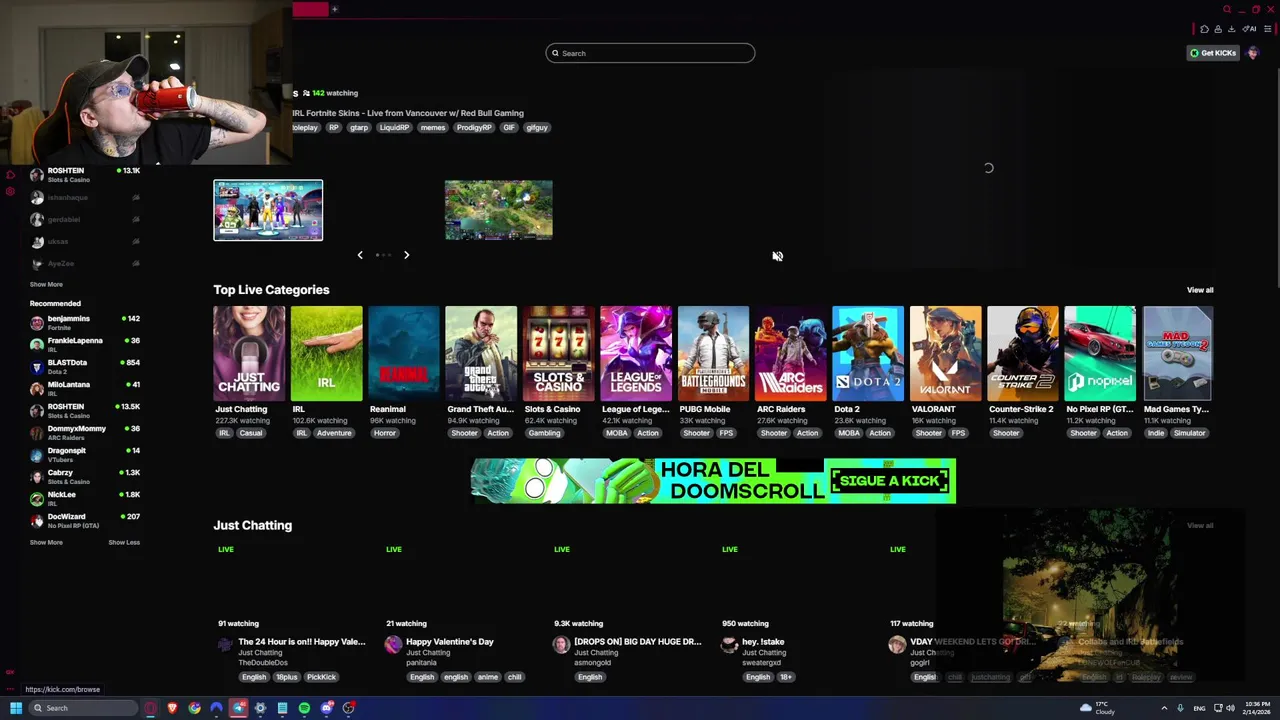The height and width of the screenshot is (720, 1280).
Task: Open Windows Start menu
Action: click(x=16, y=708)
